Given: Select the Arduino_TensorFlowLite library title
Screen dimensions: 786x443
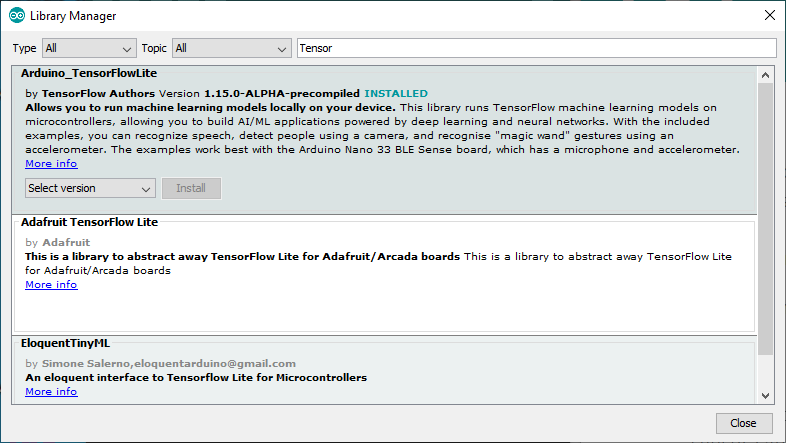Looking at the screenshot, I should pyautogui.click(x=89, y=73).
